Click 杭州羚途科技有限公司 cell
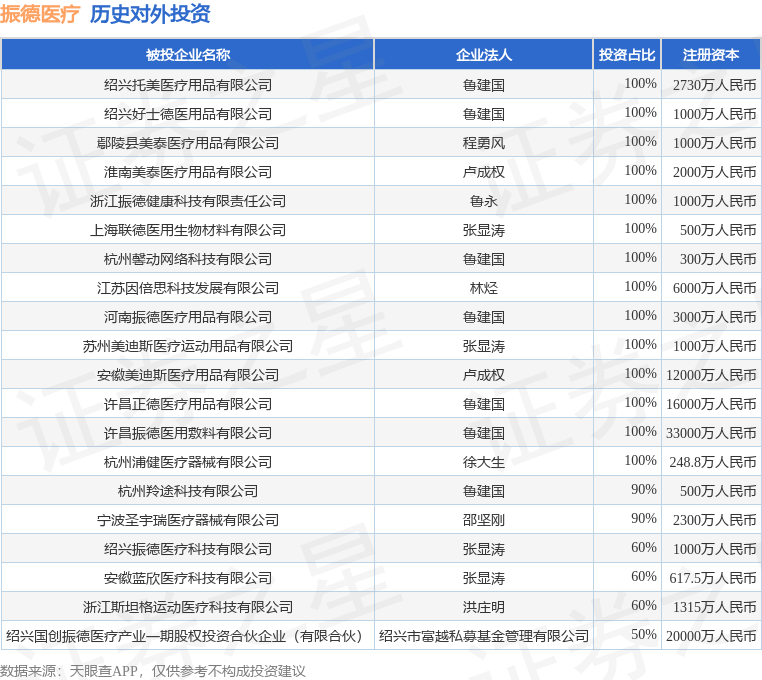 coord(188,491)
